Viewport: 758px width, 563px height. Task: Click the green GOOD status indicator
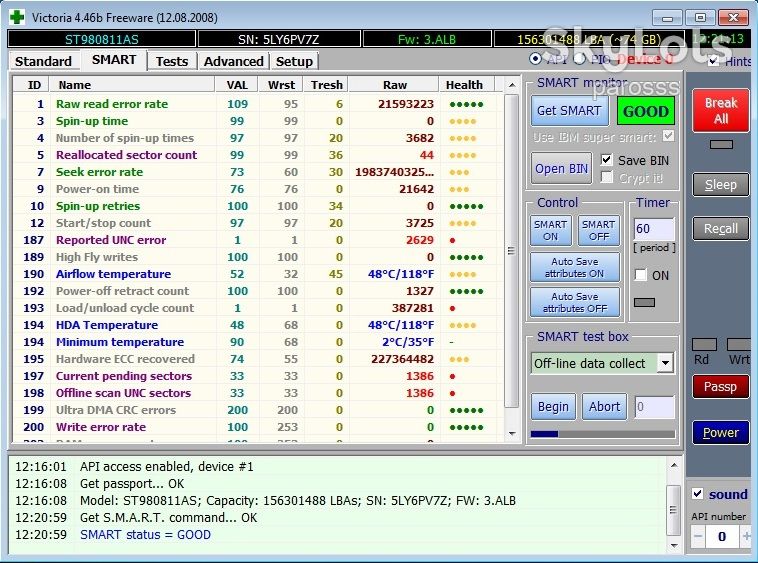[x=646, y=111]
